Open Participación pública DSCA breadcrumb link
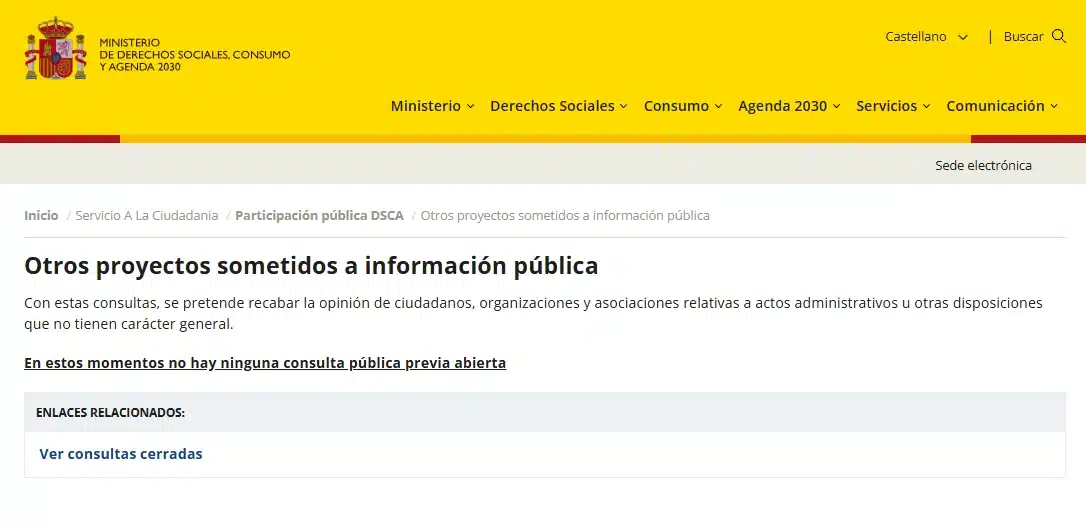The image size is (1086, 526). point(319,215)
